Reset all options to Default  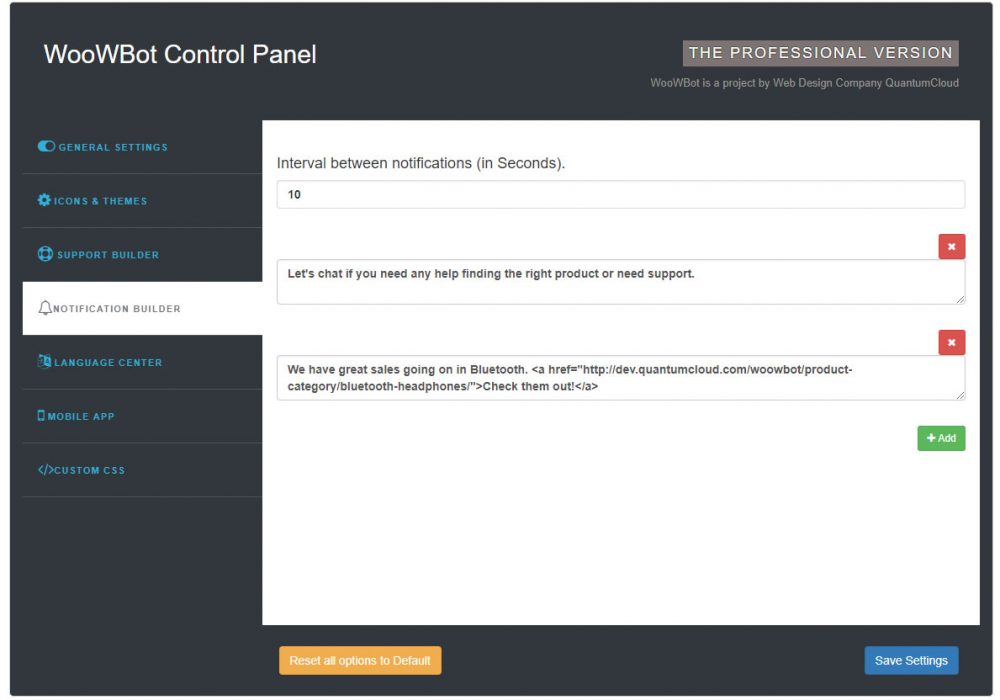(360, 660)
